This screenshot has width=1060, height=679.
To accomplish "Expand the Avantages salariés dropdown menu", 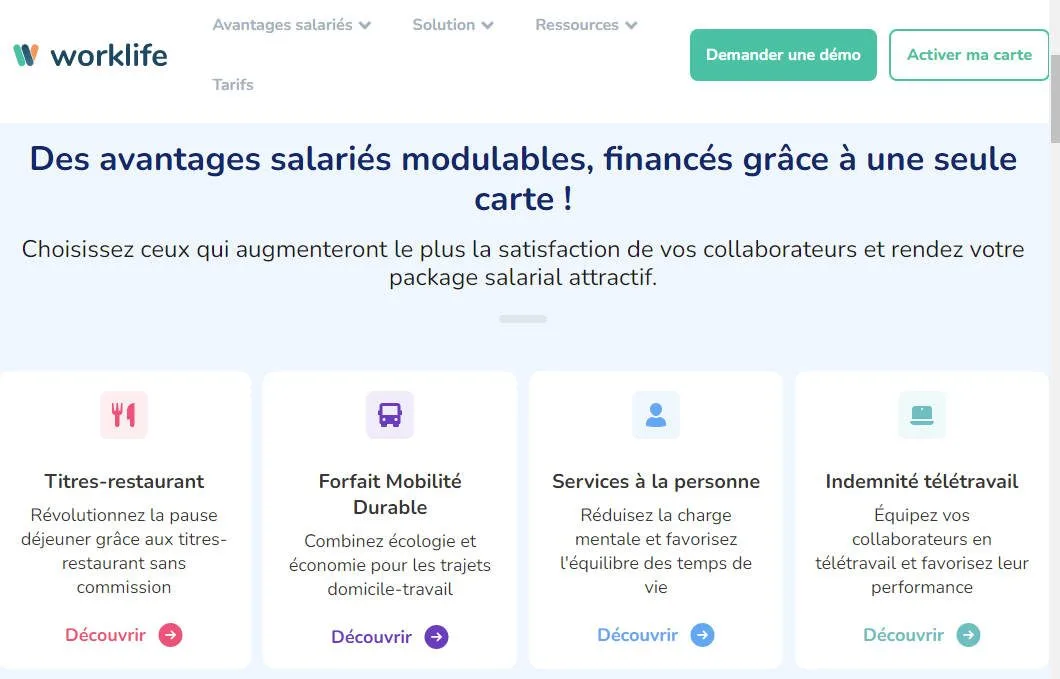I will click(x=291, y=25).
